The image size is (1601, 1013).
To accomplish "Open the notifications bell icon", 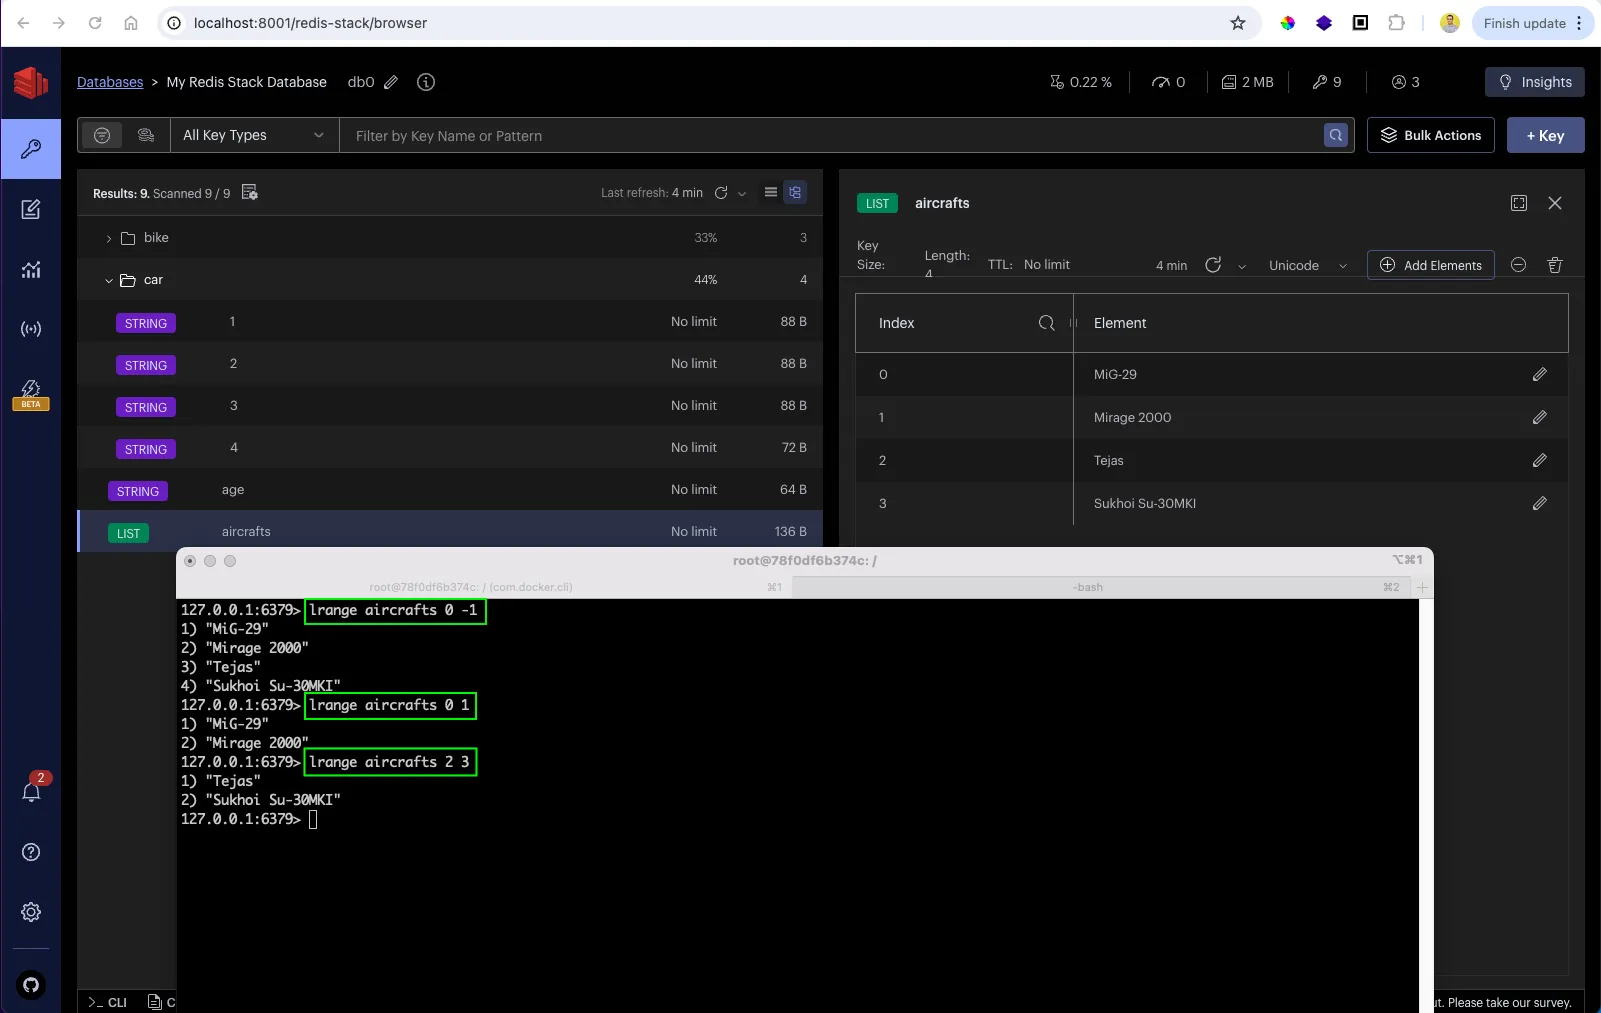I will tap(31, 791).
